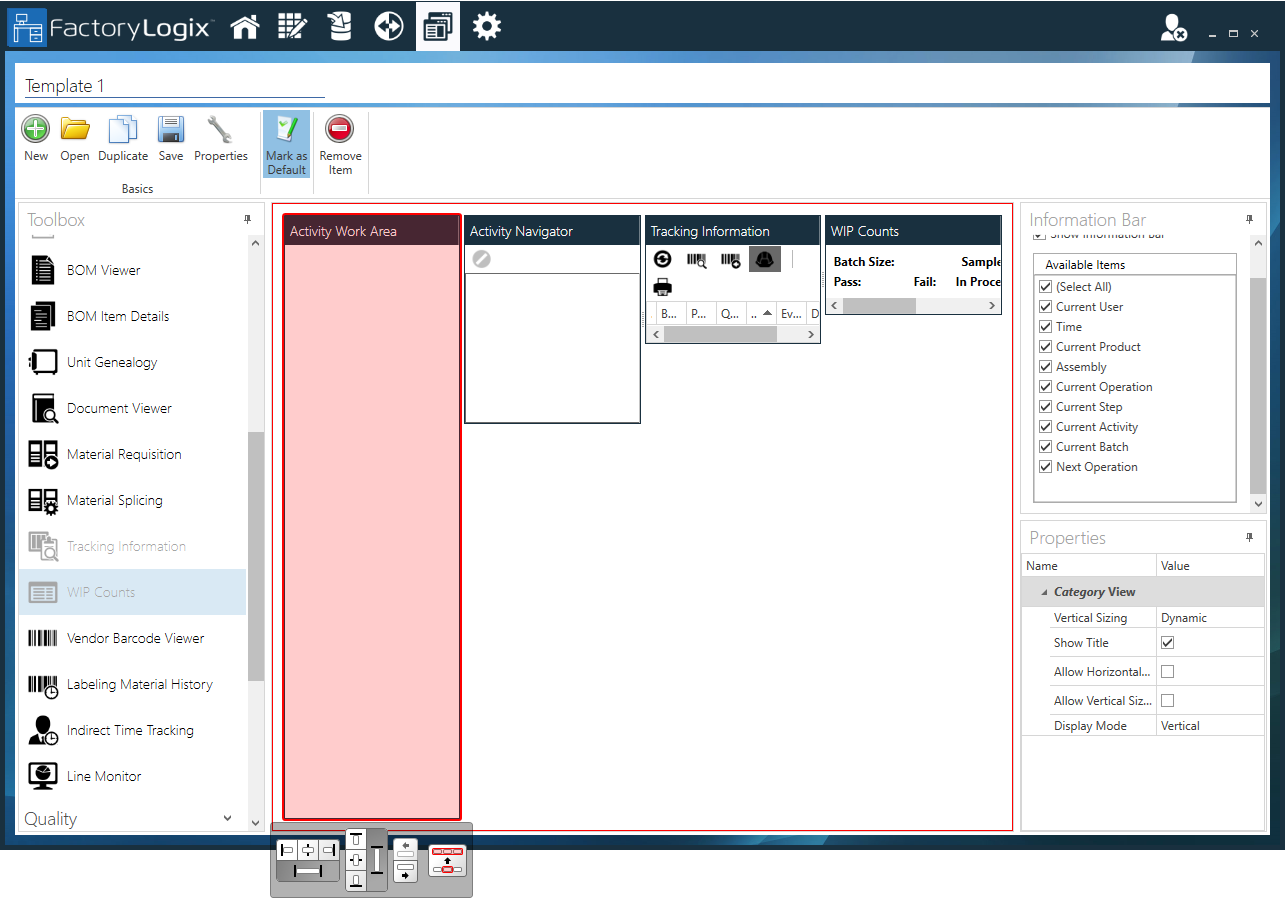Open the Settings gear in the top bar
This screenshot has width=1285, height=915.
tap(487, 26)
